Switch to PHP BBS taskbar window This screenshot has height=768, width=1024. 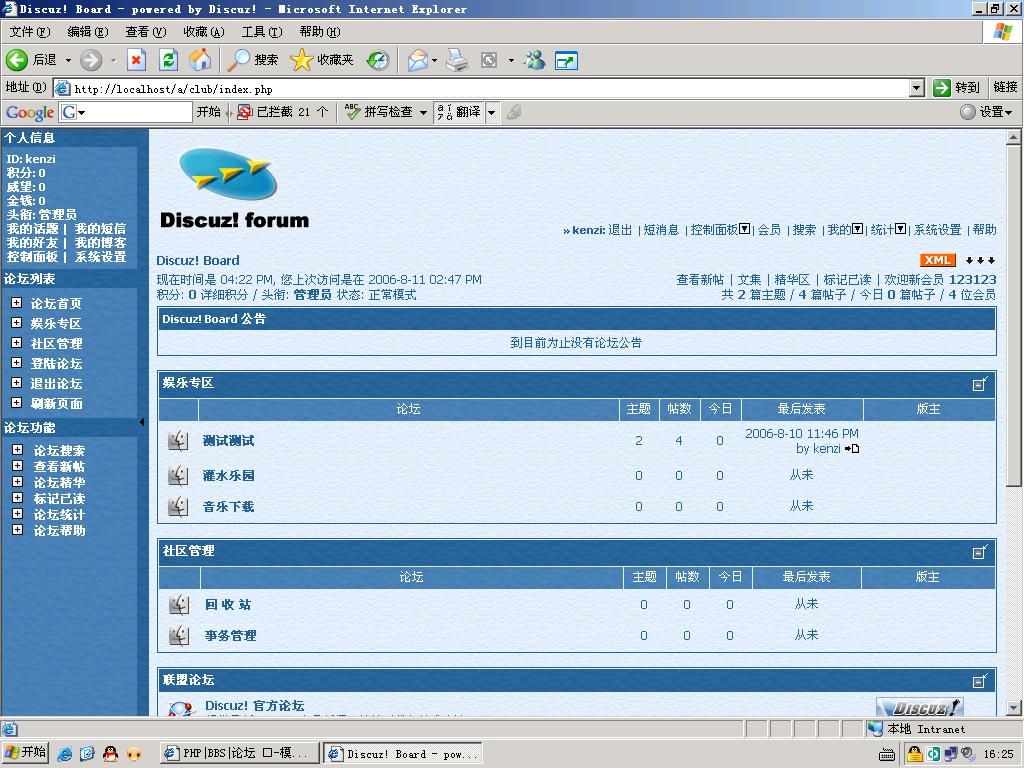239,753
